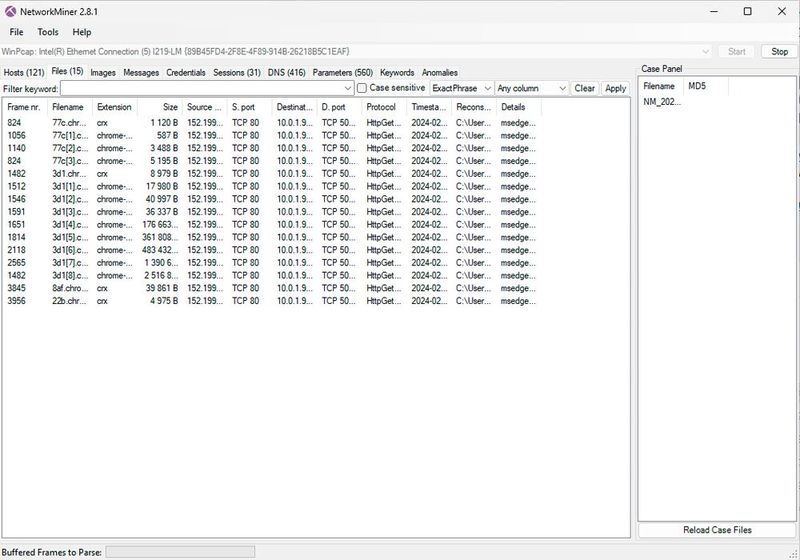Click the Clear filter button
The height and width of the screenshot is (560, 800).
point(584,89)
